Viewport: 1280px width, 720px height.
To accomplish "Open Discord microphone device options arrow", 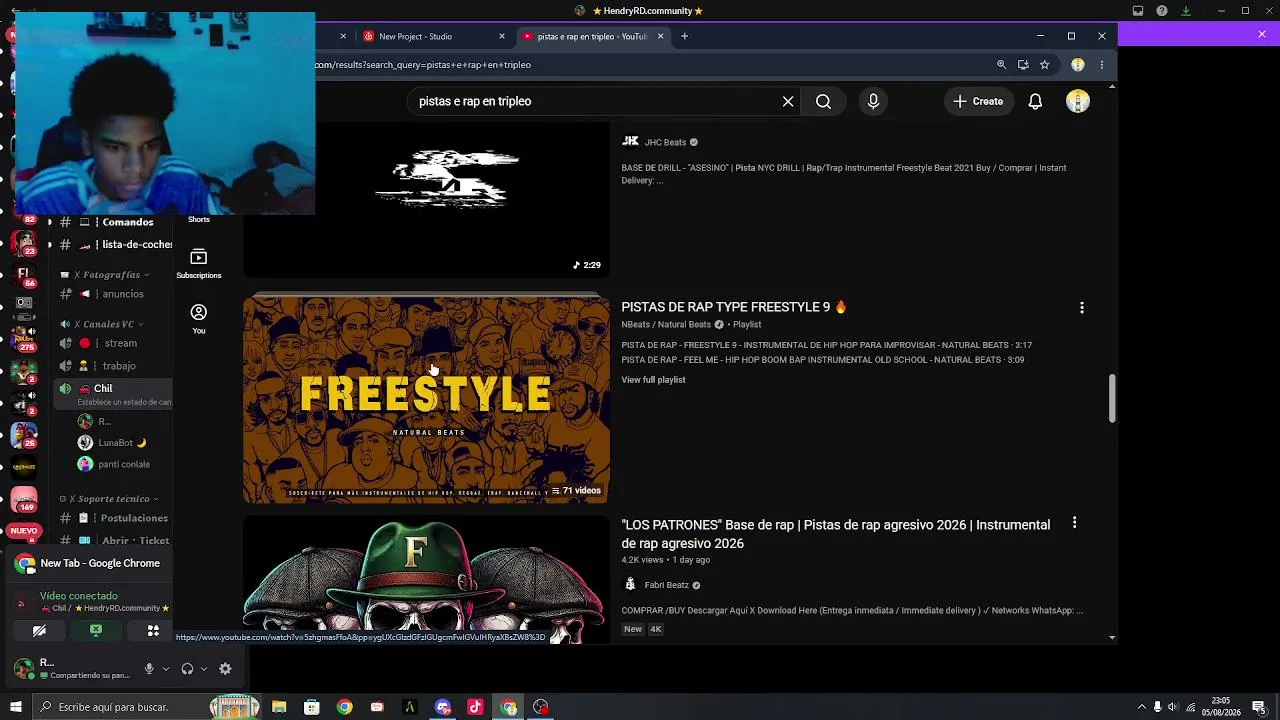I will (165, 669).
